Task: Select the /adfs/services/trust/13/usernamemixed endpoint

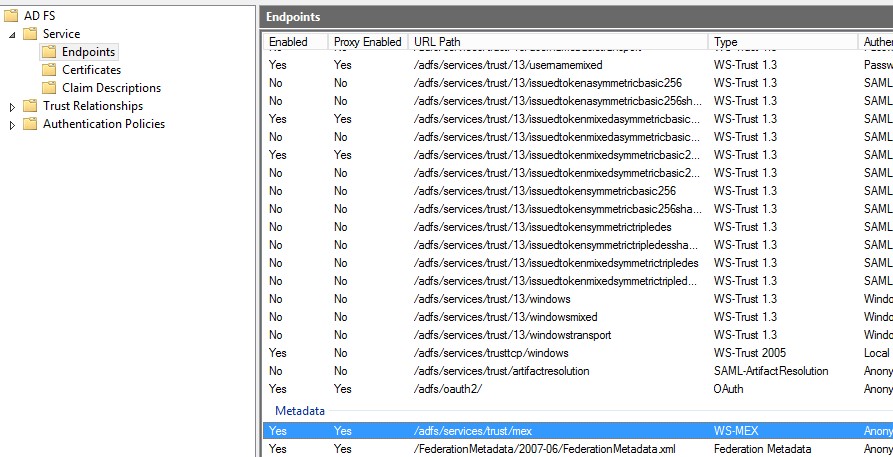Action: point(578,65)
